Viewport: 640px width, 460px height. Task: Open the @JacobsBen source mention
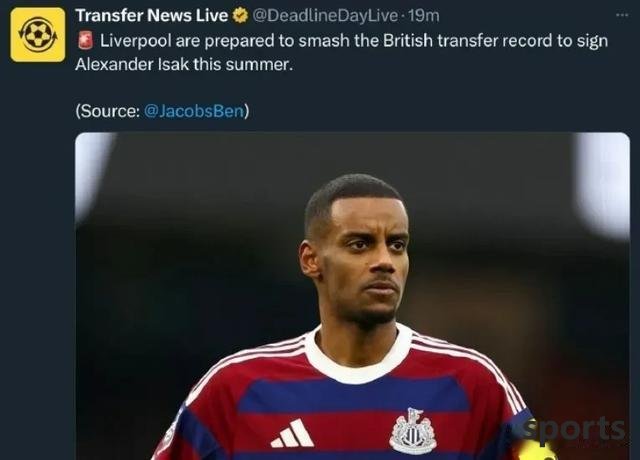[x=194, y=111]
